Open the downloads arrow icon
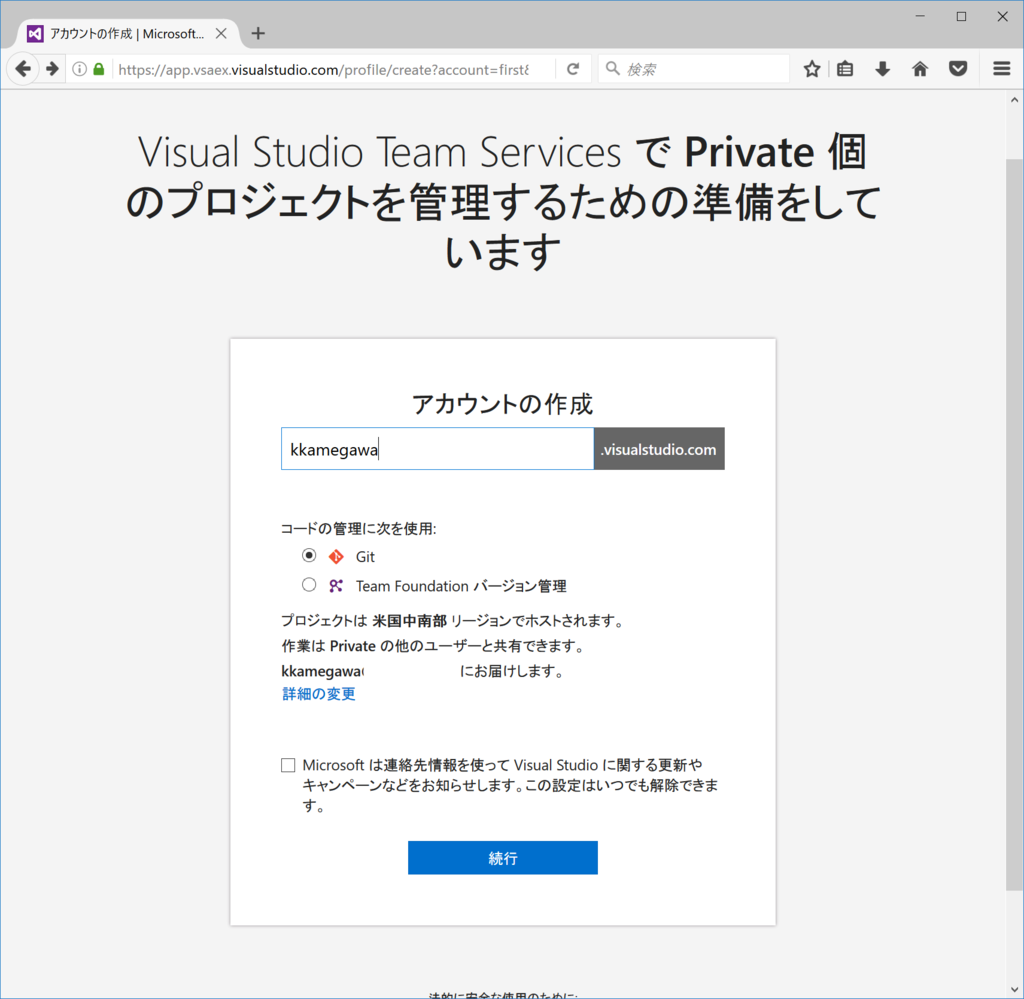The image size is (1024, 999). 882,69
